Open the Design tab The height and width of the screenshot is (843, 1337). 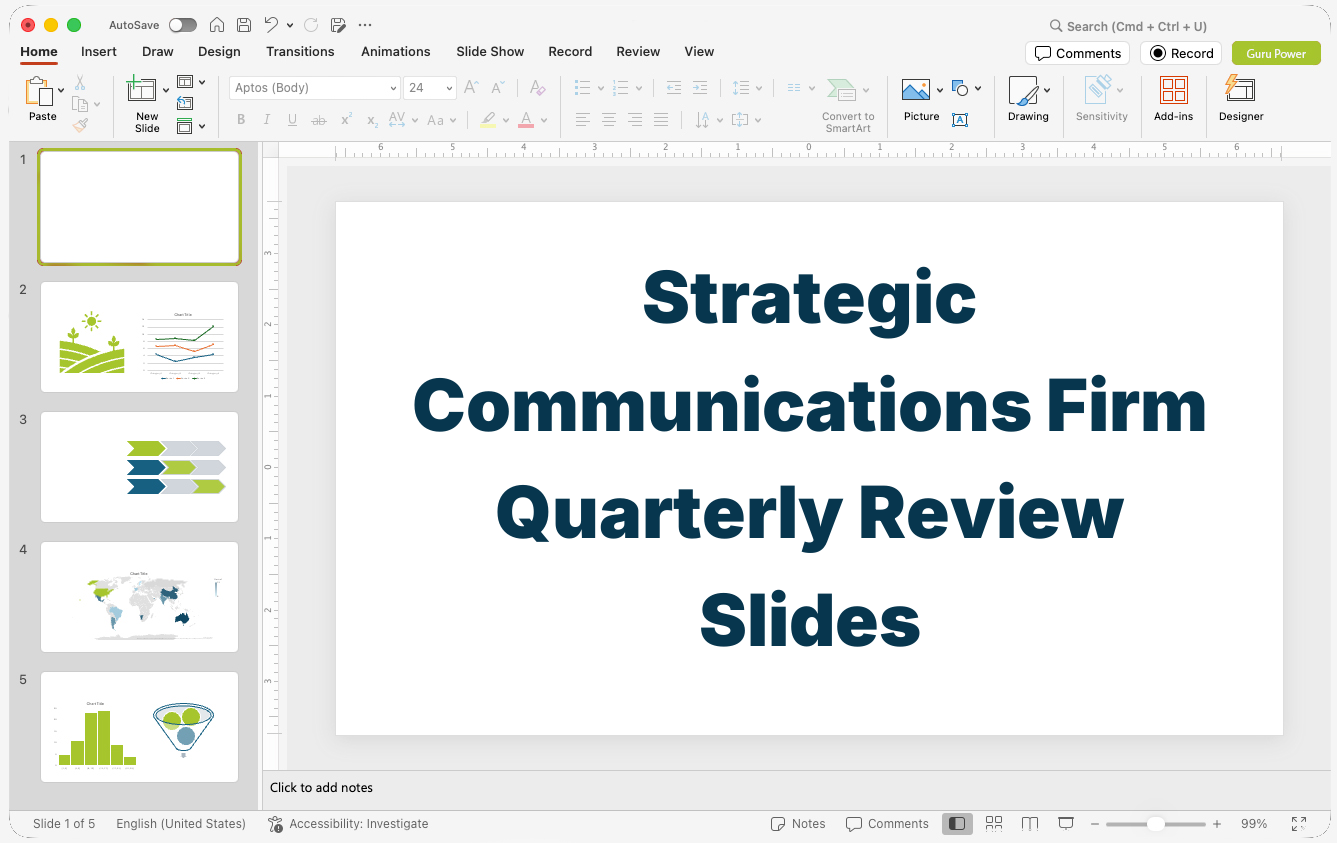point(219,52)
